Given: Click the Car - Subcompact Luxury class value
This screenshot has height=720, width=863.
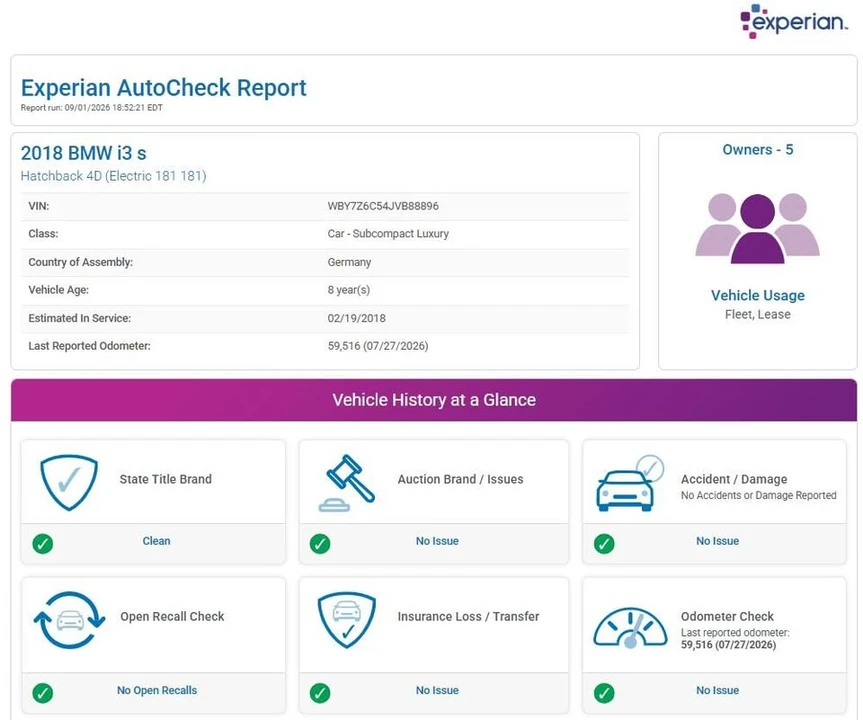Looking at the screenshot, I should tap(388, 233).
